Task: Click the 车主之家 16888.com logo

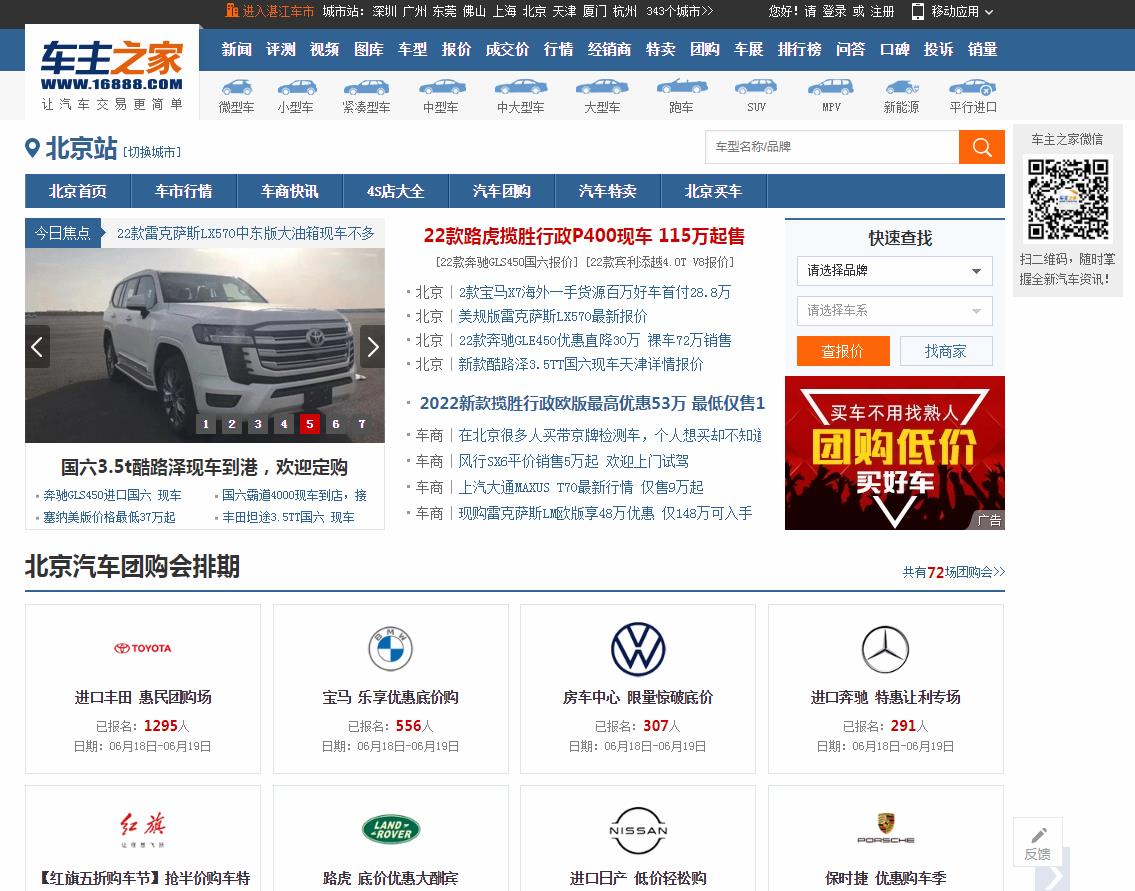Action: [x=112, y=75]
